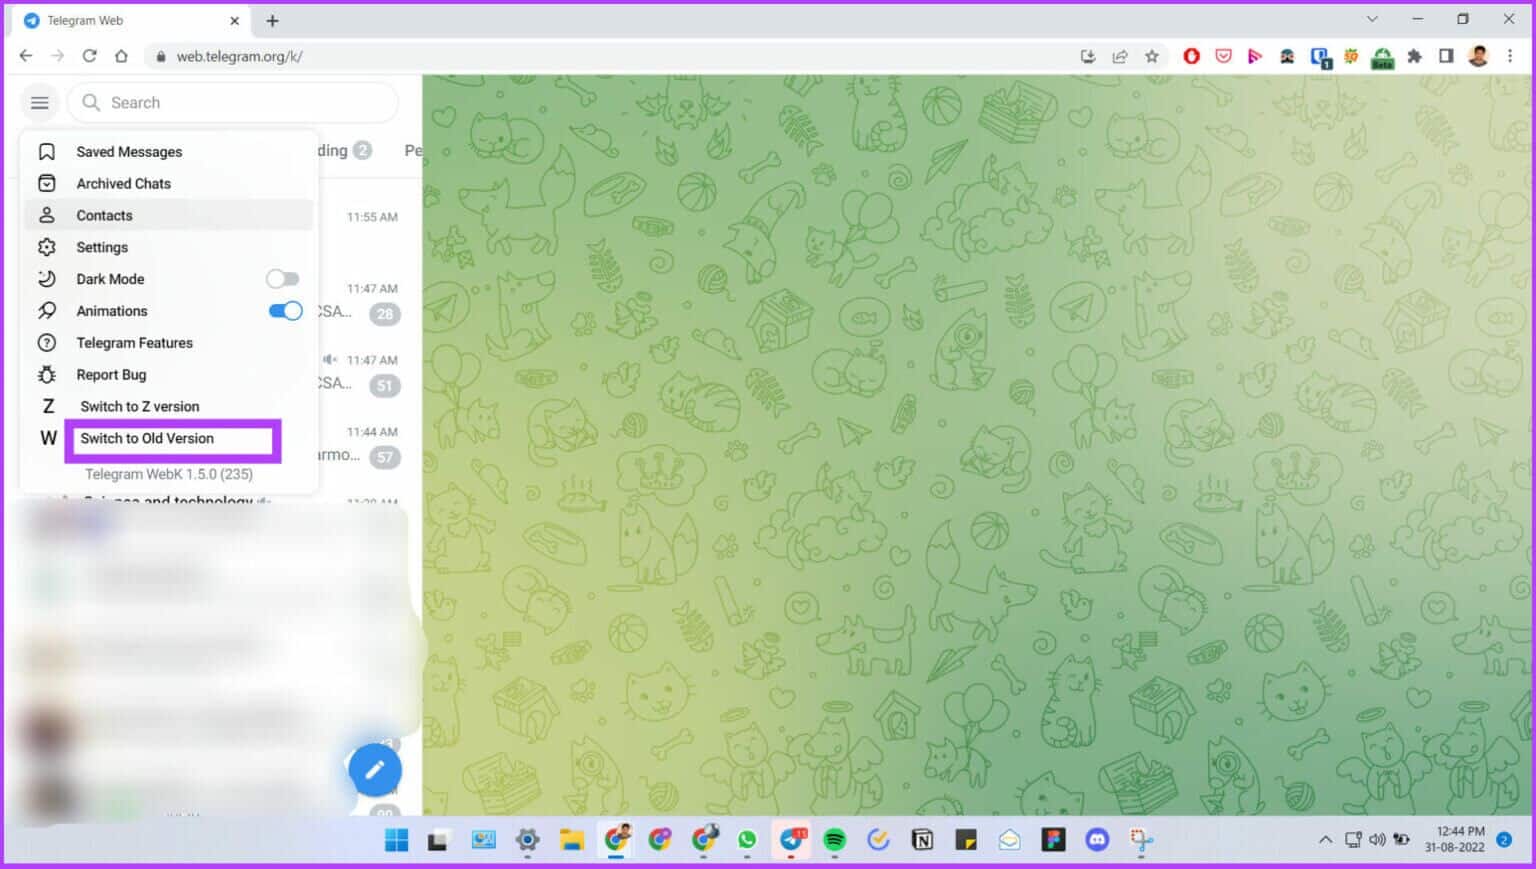Open Spotify from the taskbar

[835, 840]
